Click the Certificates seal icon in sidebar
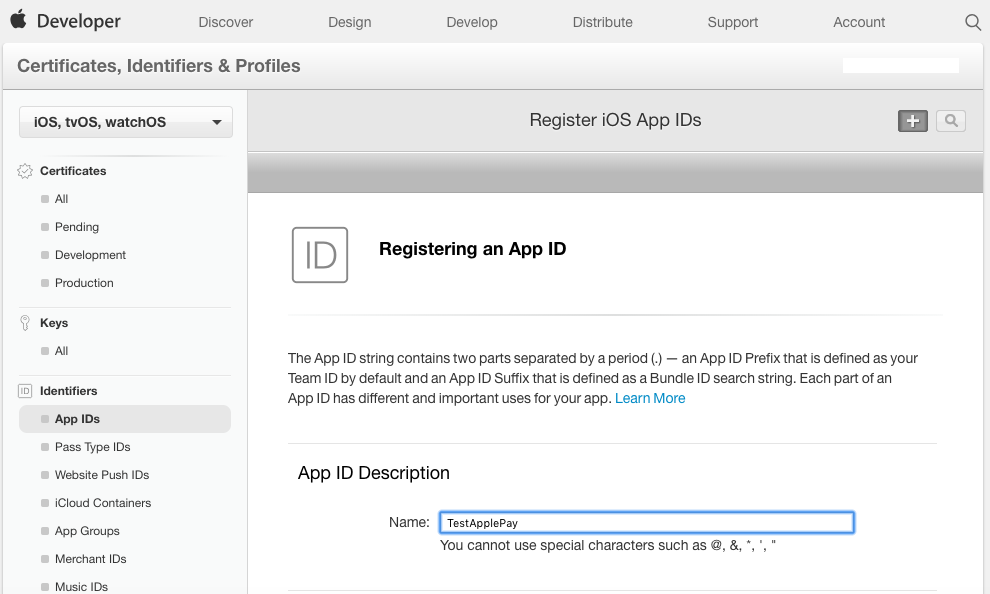 tap(25, 171)
